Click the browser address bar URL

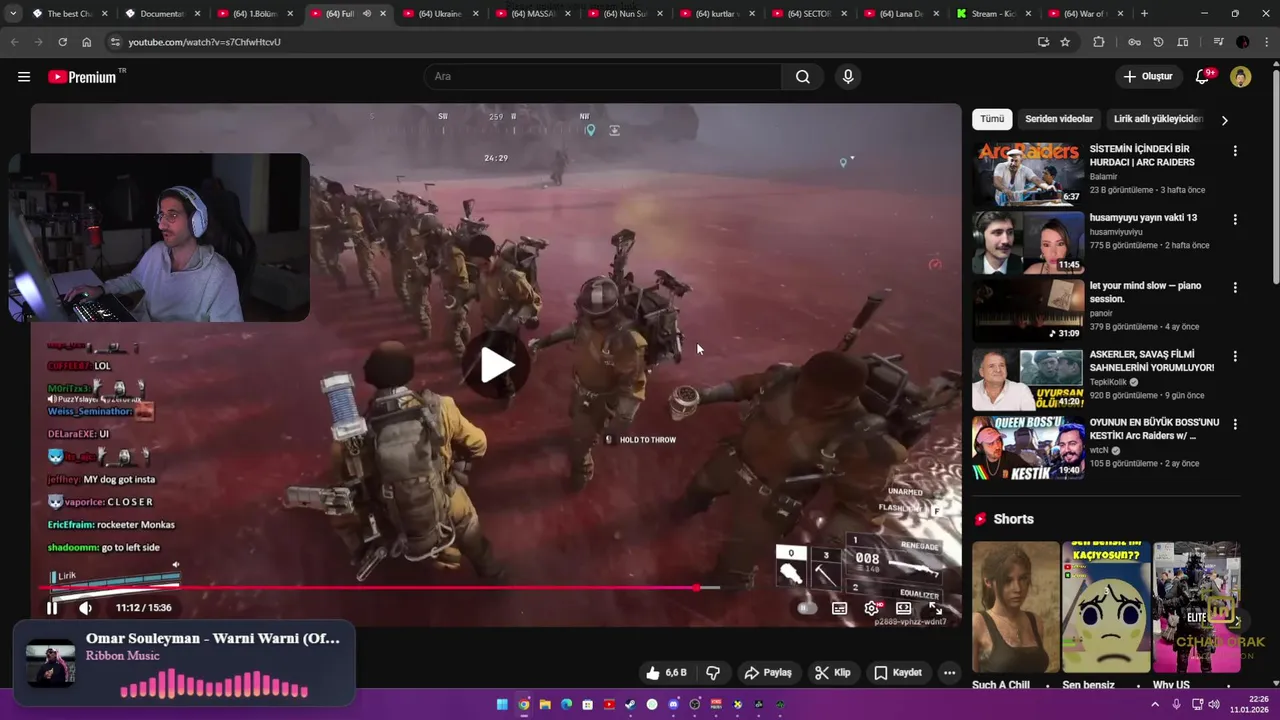(x=204, y=42)
